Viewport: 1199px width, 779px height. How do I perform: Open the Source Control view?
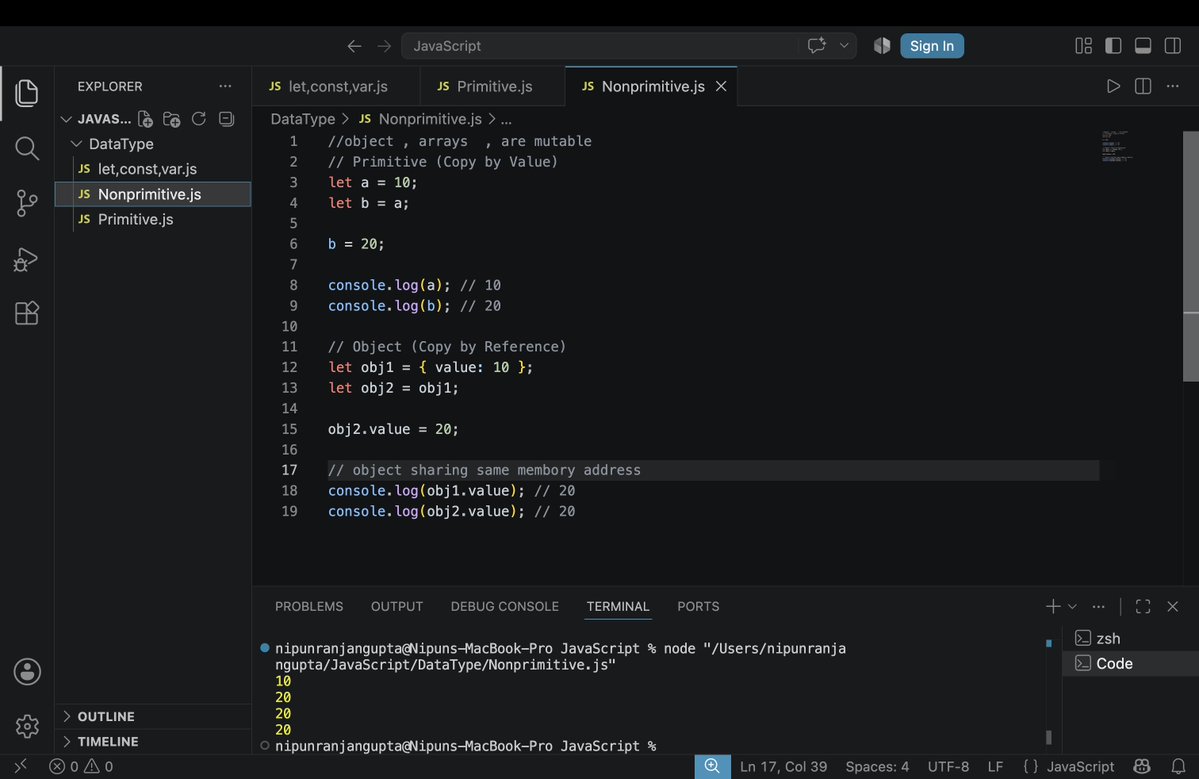[27, 203]
